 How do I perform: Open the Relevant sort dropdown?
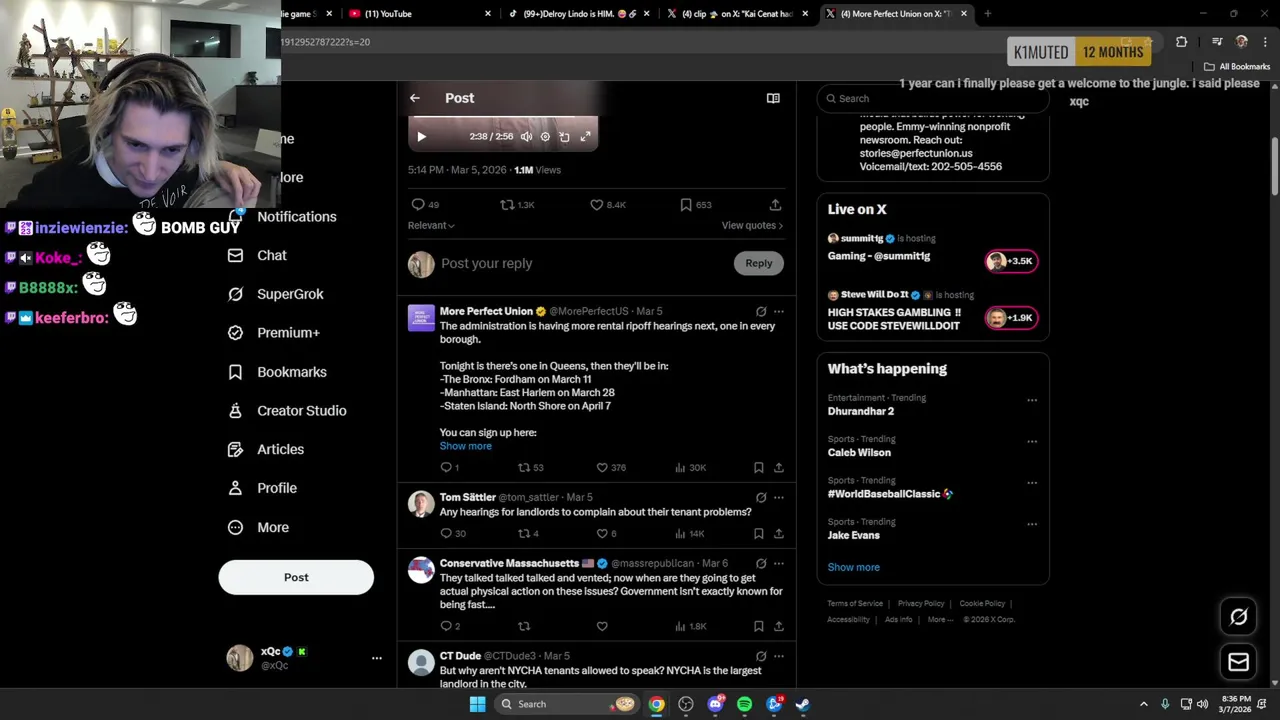(x=431, y=225)
